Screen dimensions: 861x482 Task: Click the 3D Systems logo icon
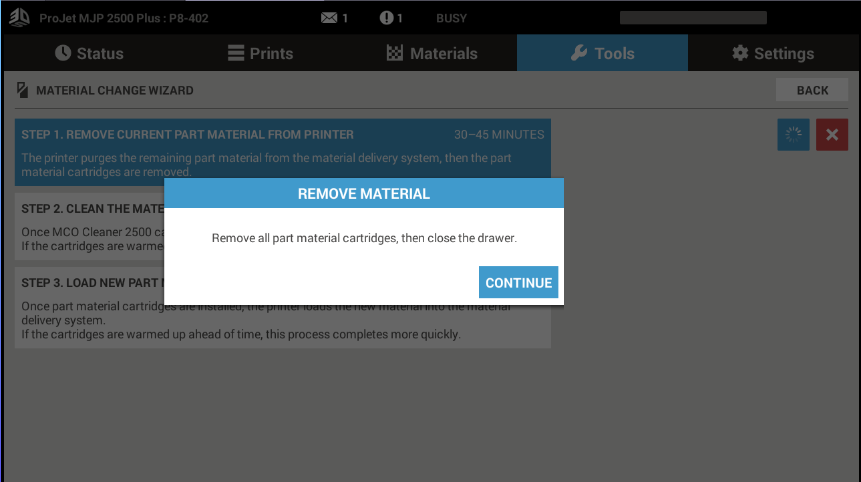click(x=20, y=18)
